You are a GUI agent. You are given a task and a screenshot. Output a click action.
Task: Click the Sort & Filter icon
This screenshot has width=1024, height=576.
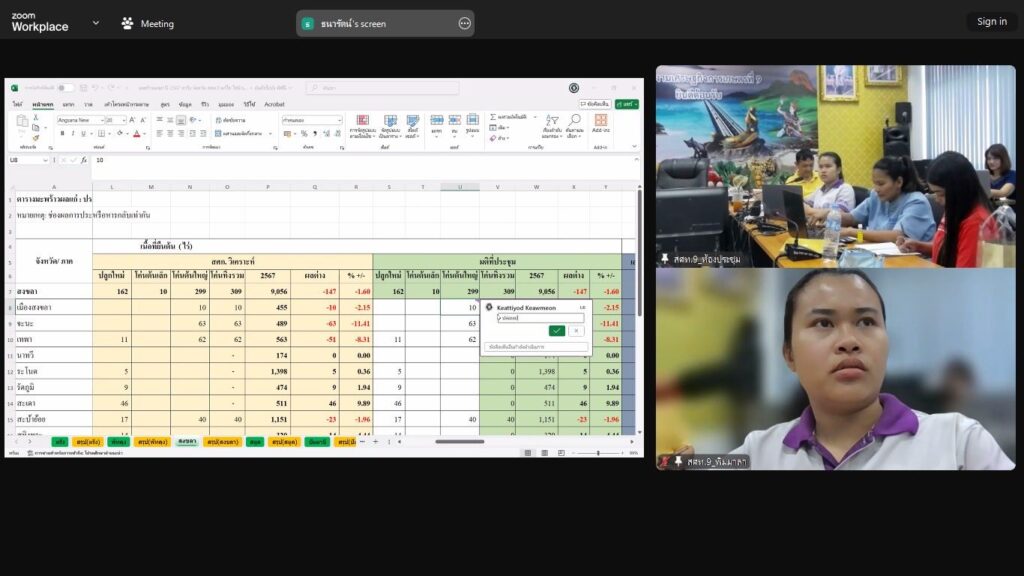click(551, 121)
